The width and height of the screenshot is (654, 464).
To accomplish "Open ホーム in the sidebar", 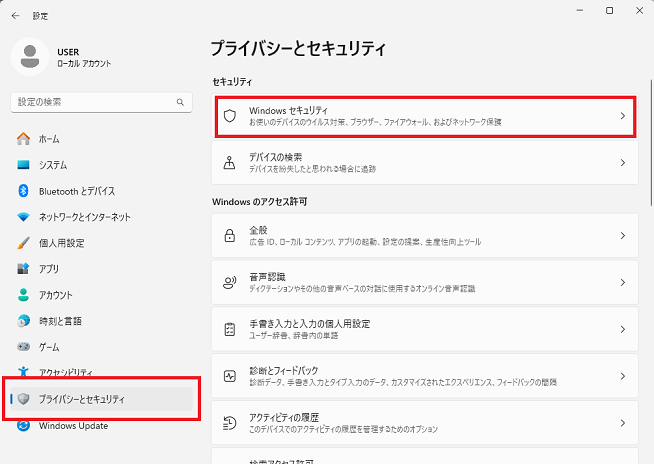I will coord(48,139).
